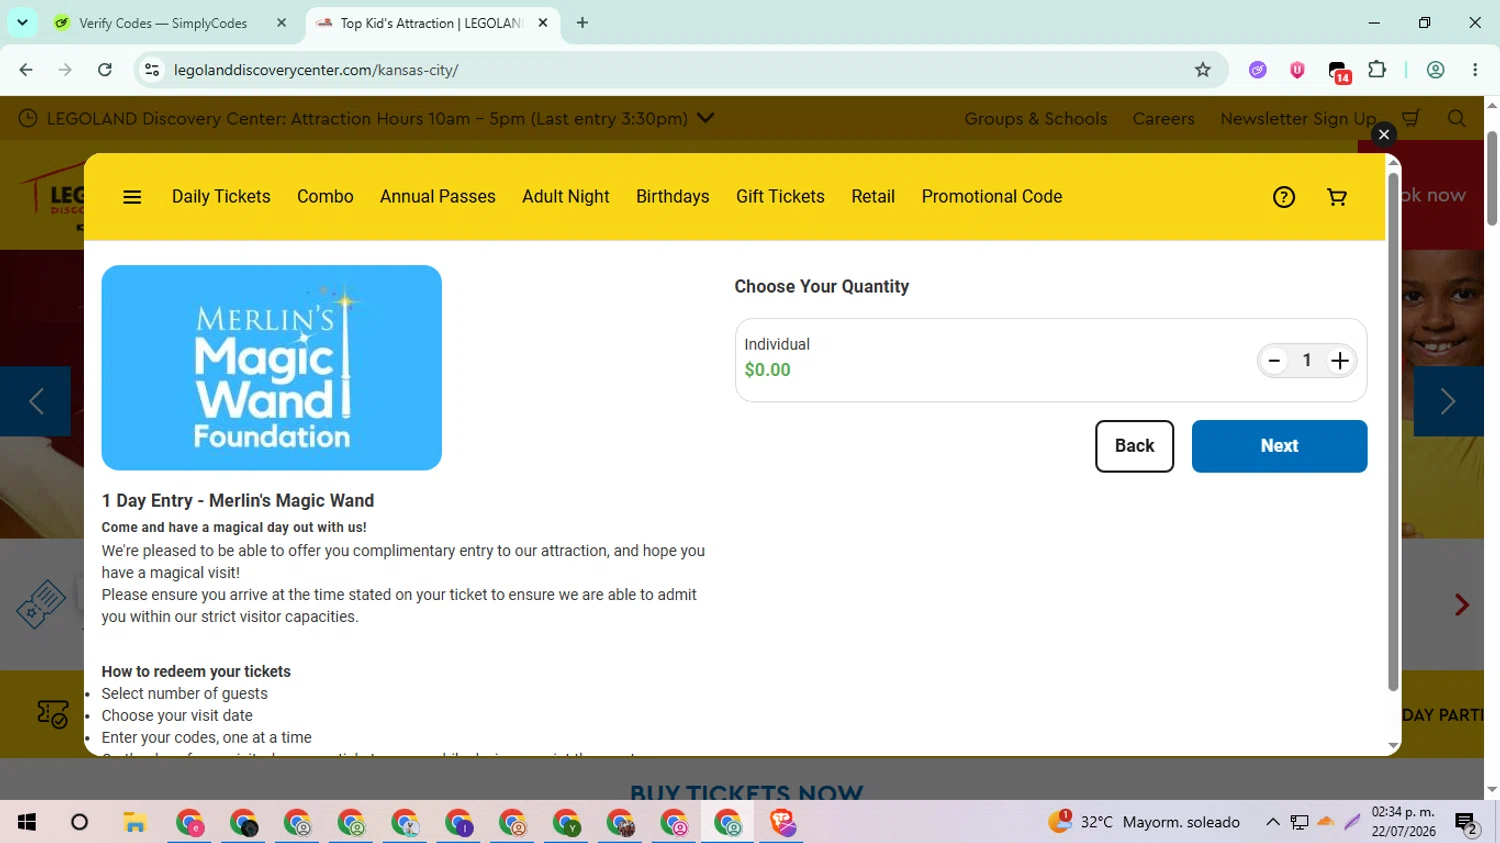
Task: Open File Explorer from the taskbar
Action: click(135, 822)
